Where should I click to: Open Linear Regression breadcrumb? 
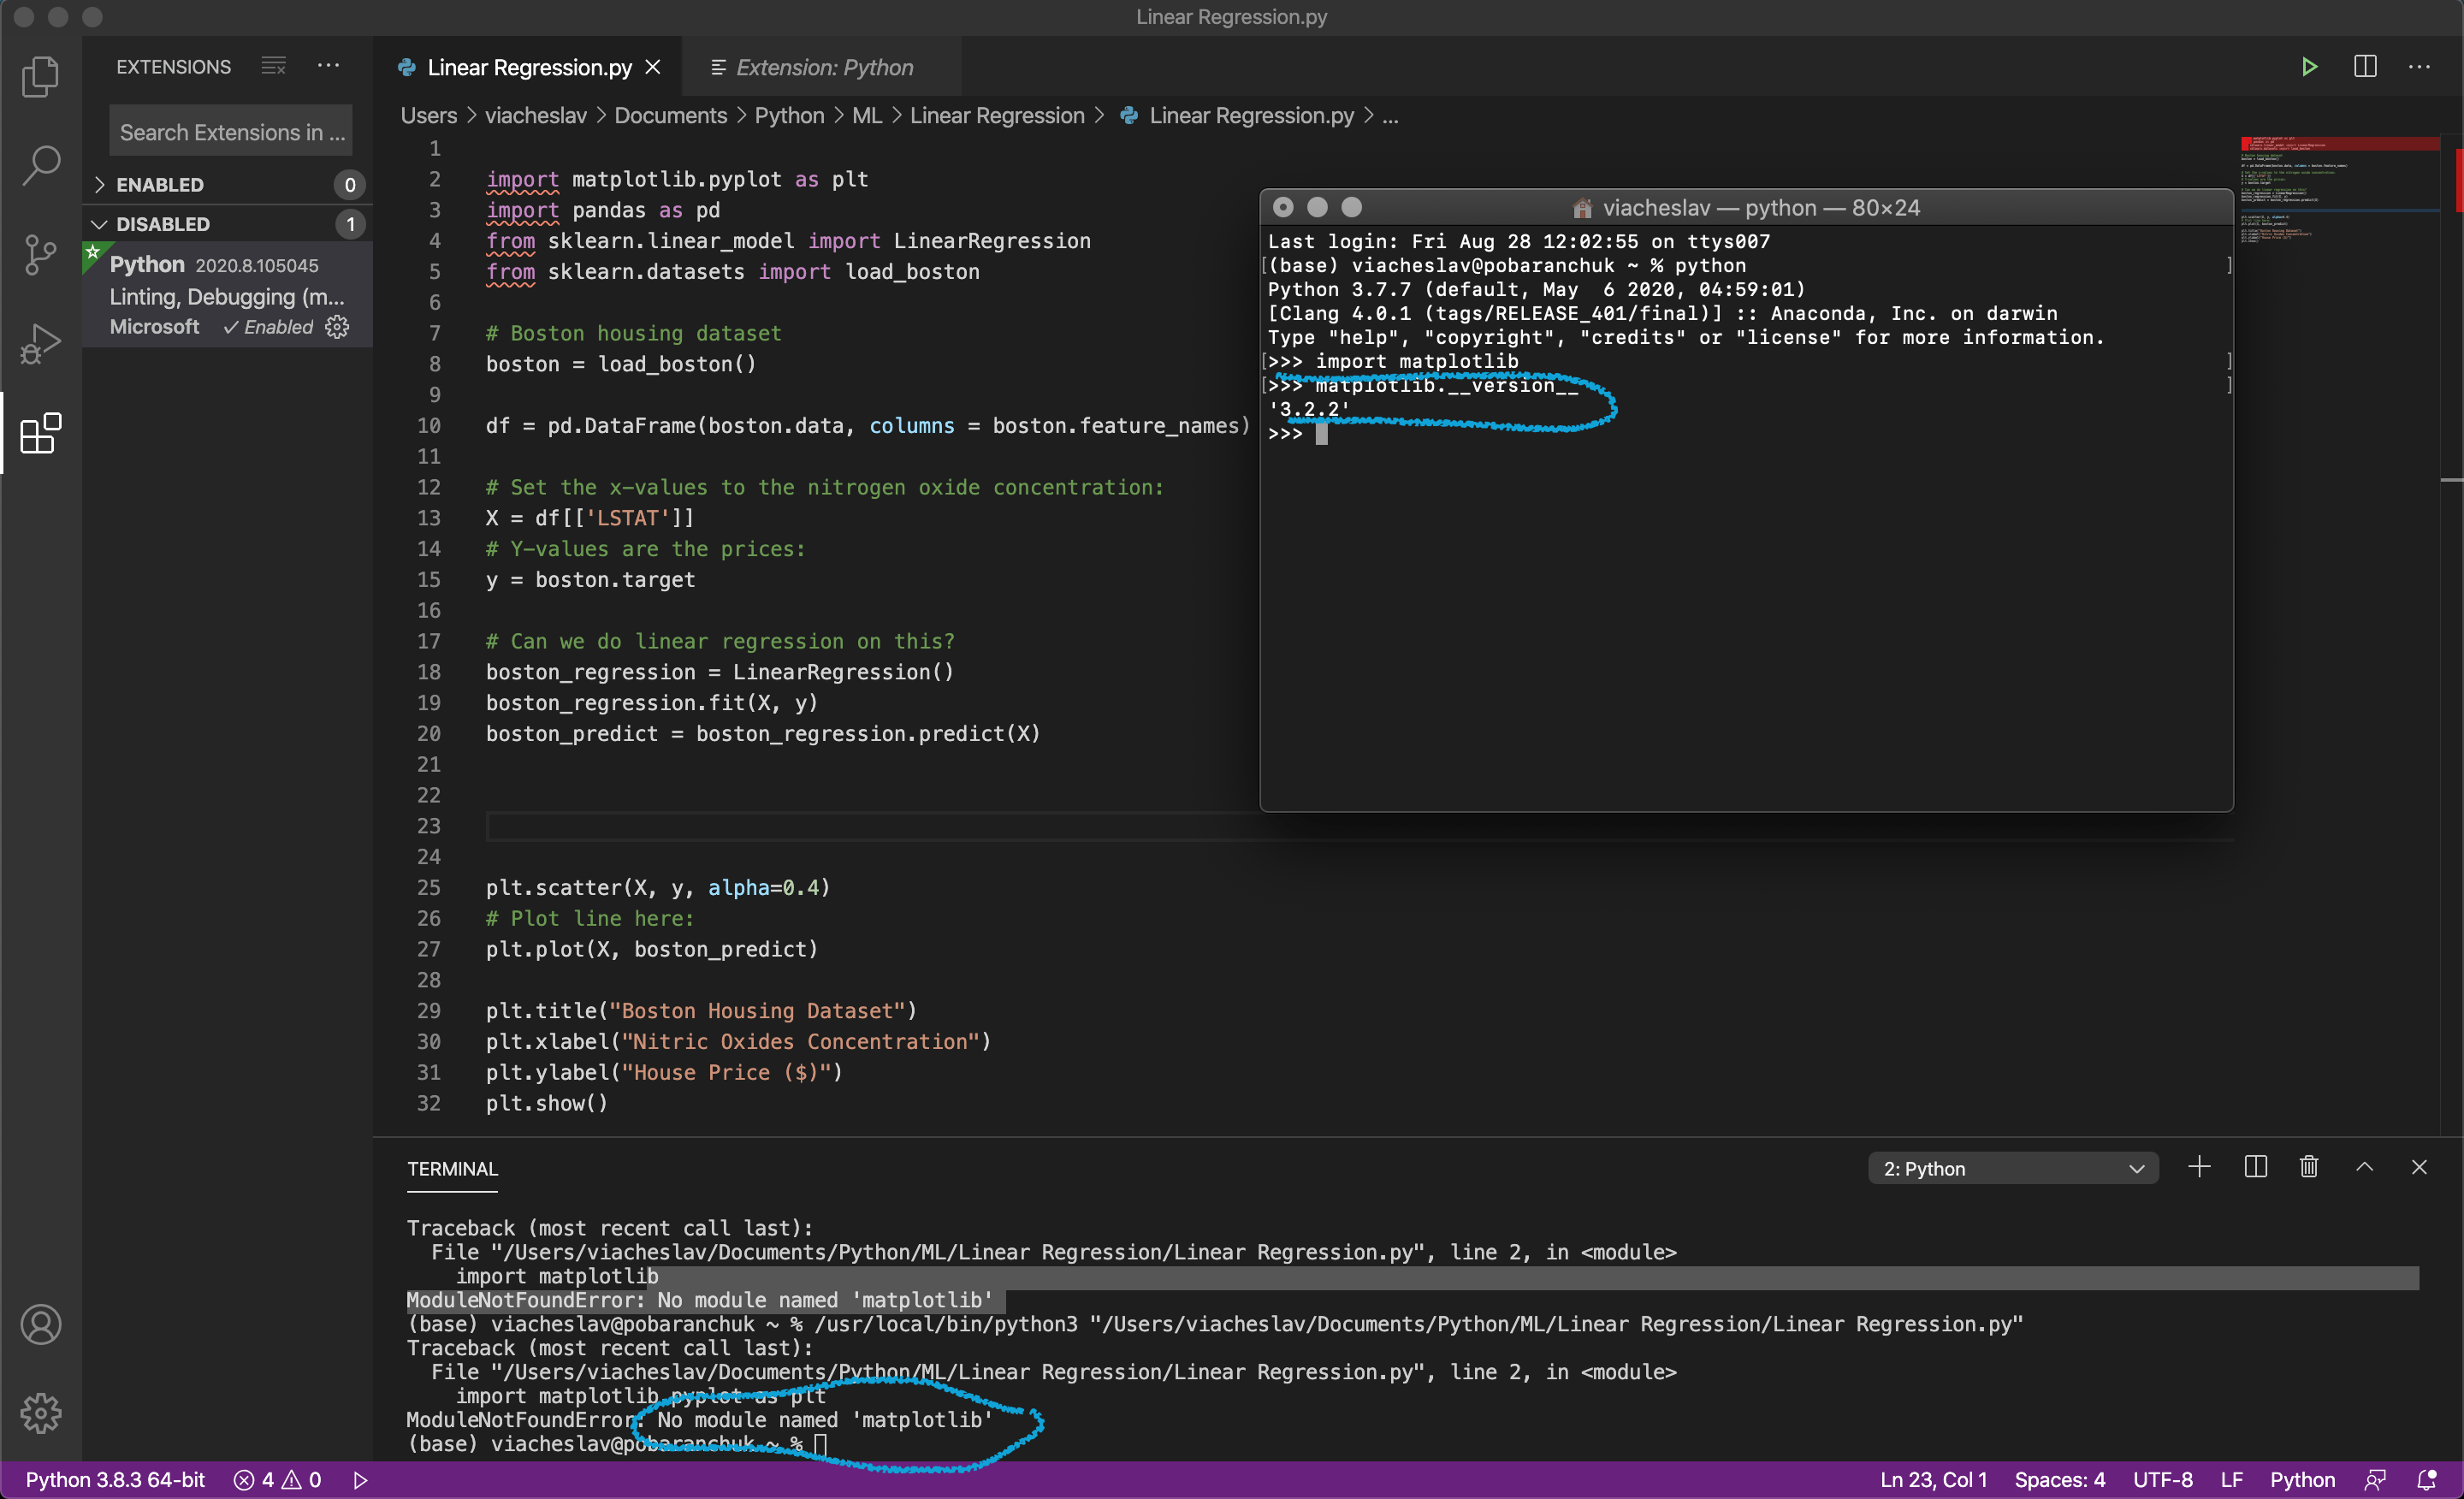pyautogui.click(x=997, y=115)
